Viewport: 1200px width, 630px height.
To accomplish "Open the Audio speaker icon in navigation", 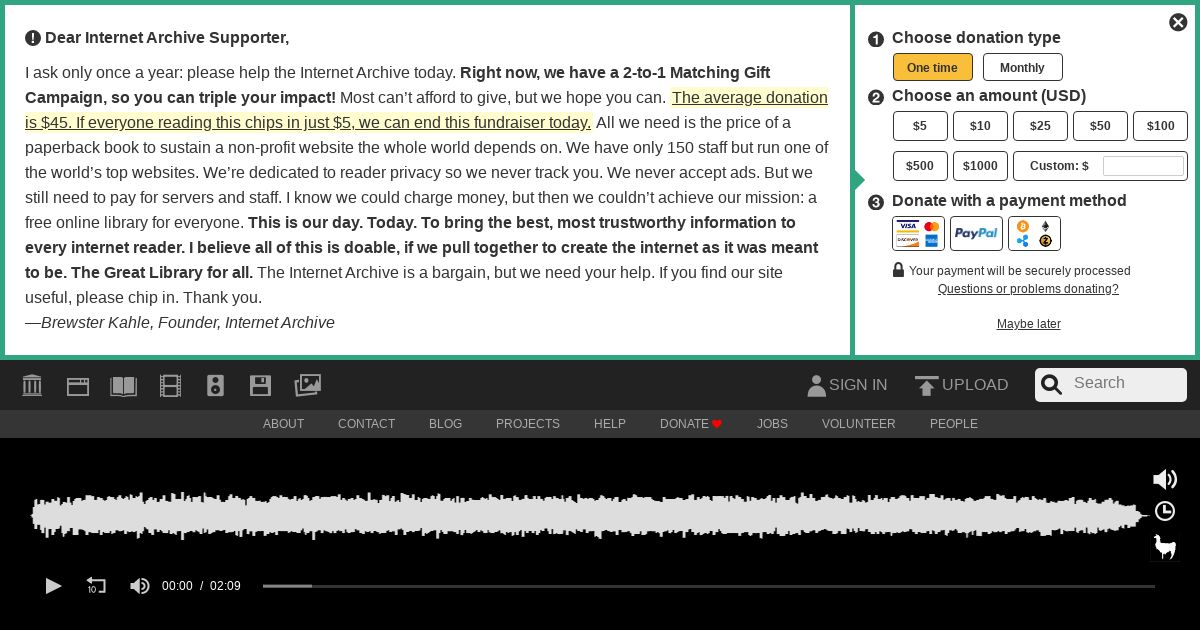I will [x=215, y=386].
